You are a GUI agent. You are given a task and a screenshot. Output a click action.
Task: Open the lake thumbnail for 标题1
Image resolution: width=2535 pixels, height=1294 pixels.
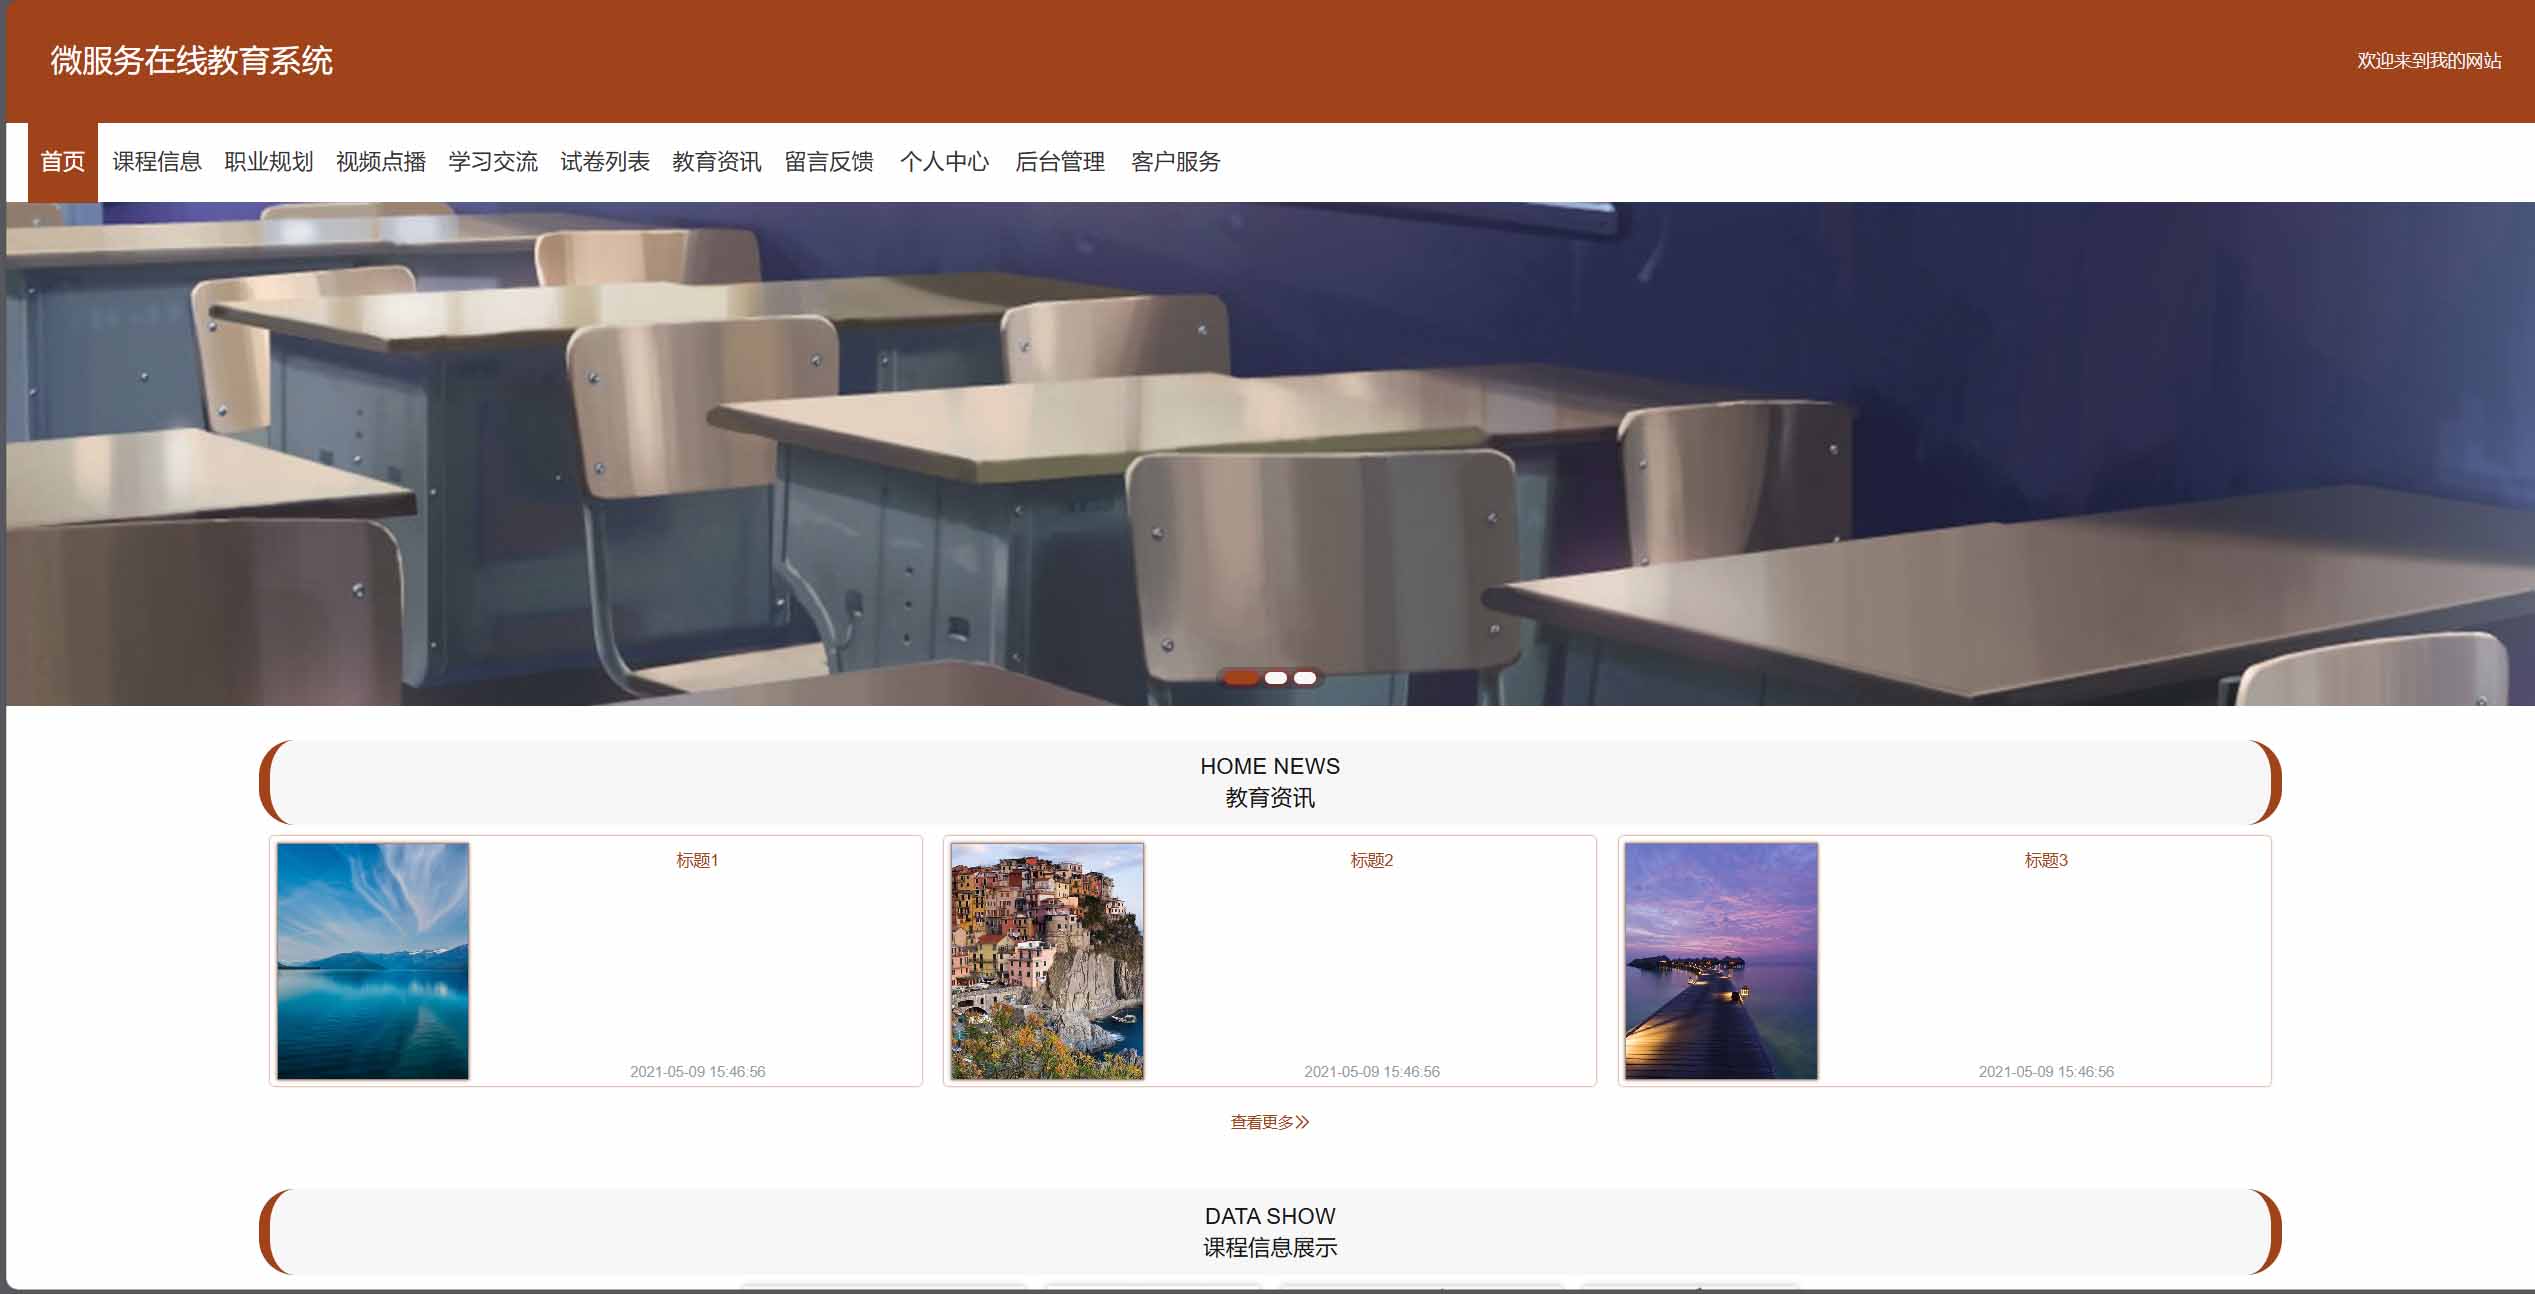(x=373, y=961)
